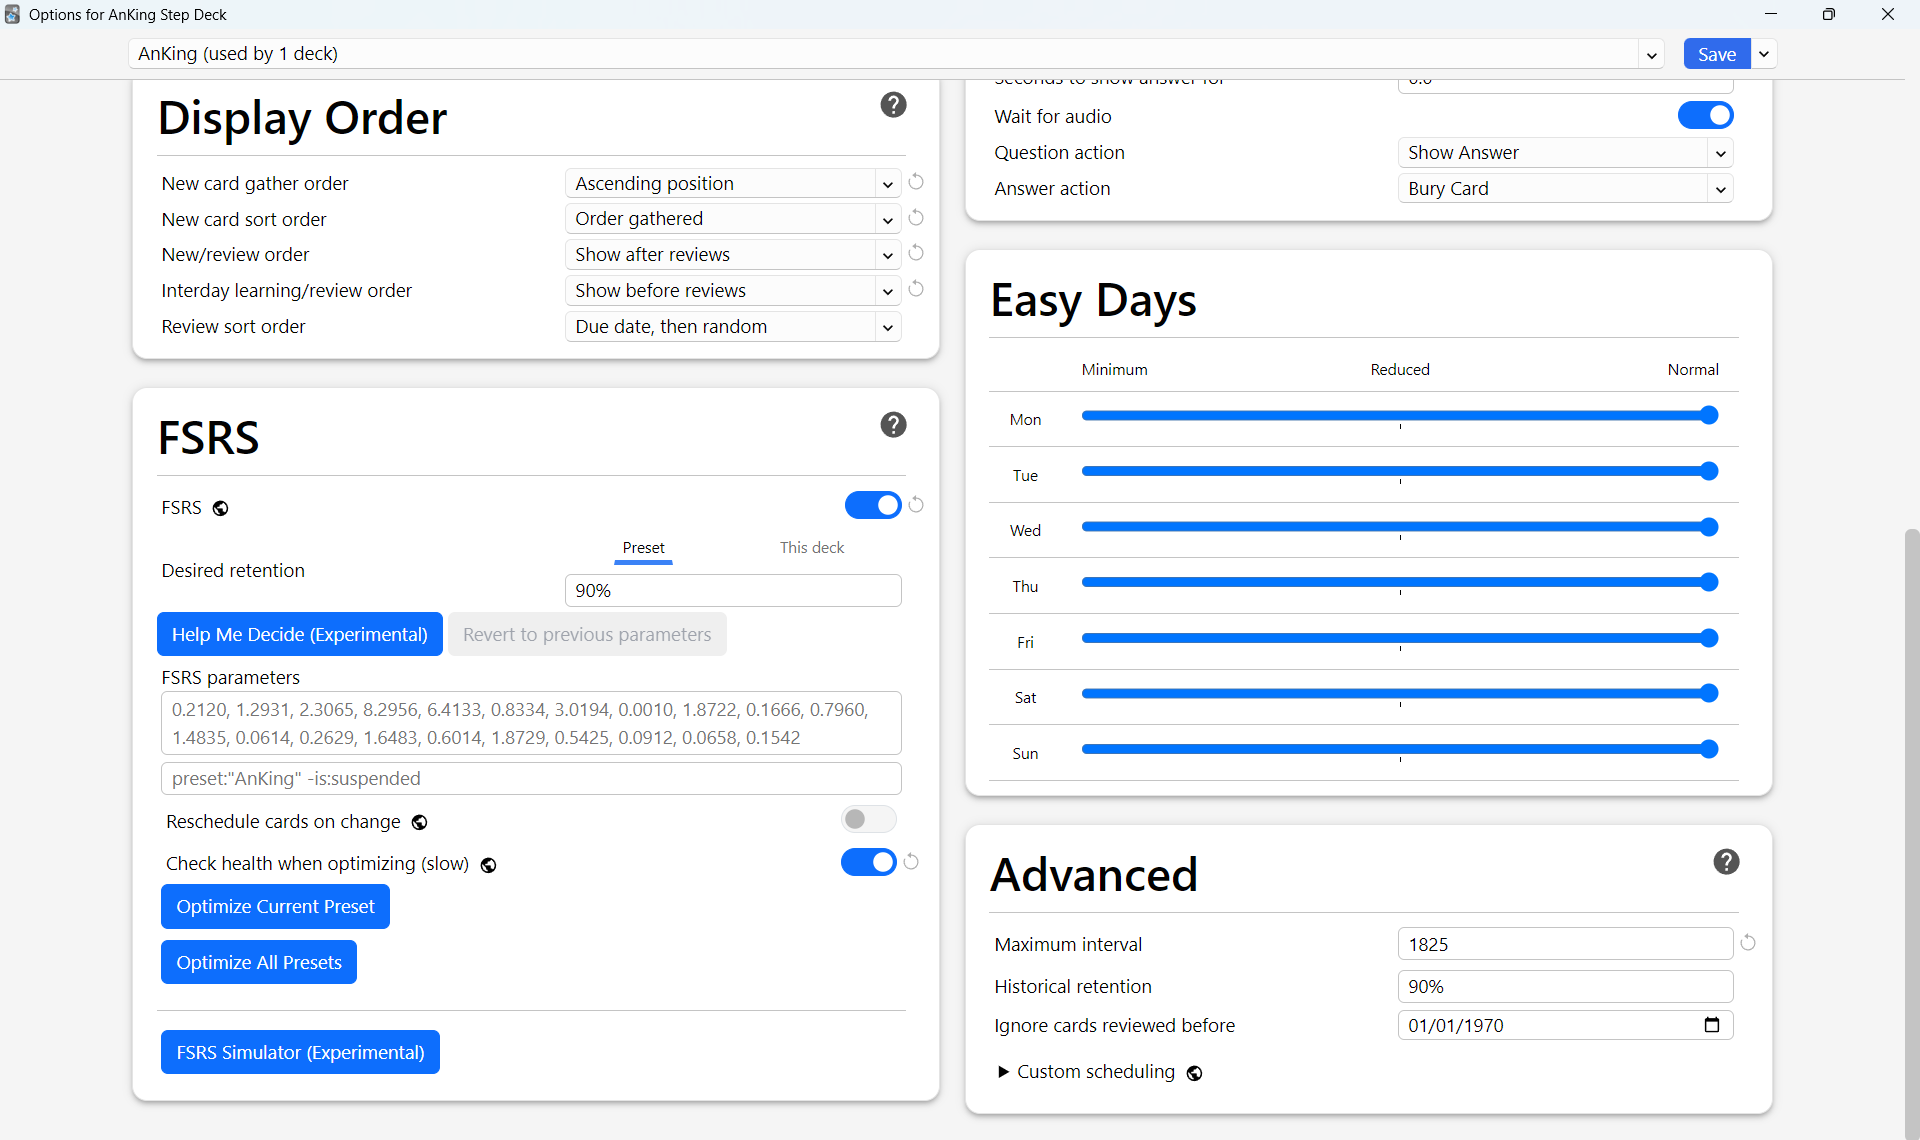Click Optimize Current Preset button
The width and height of the screenshot is (1920, 1140).
click(x=275, y=907)
